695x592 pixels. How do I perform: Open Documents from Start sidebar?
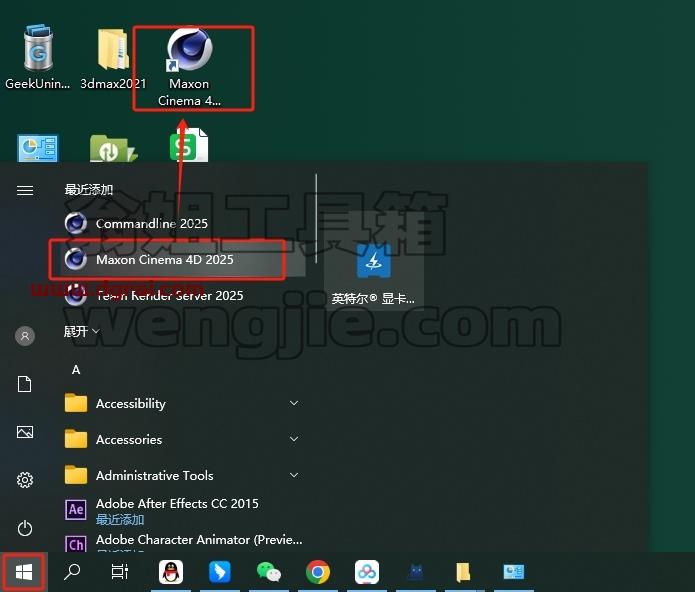coord(24,384)
